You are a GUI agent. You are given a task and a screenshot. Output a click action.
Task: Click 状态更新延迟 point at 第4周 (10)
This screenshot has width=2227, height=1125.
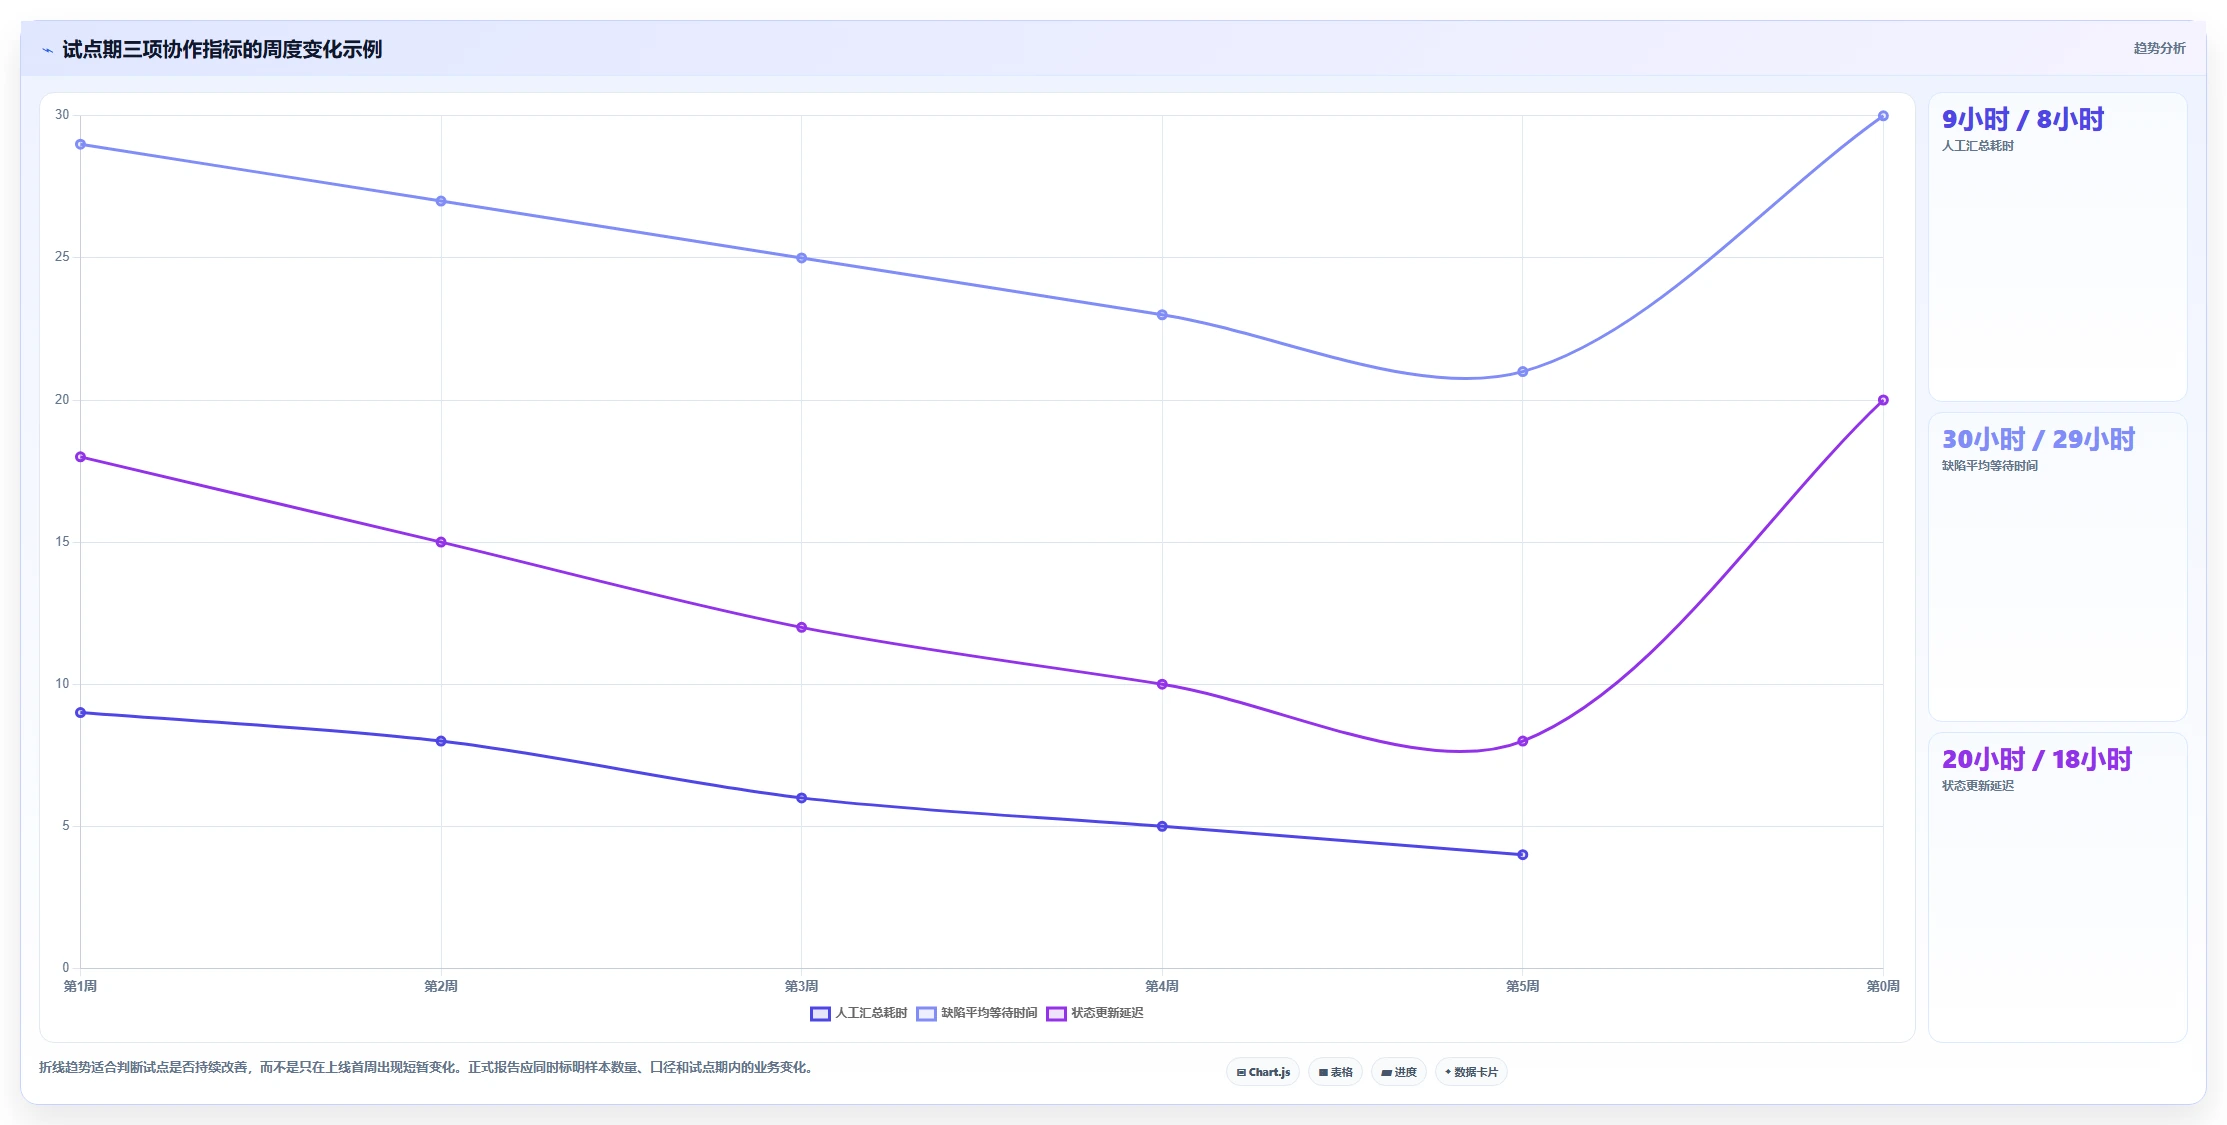click(x=1162, y=684)
